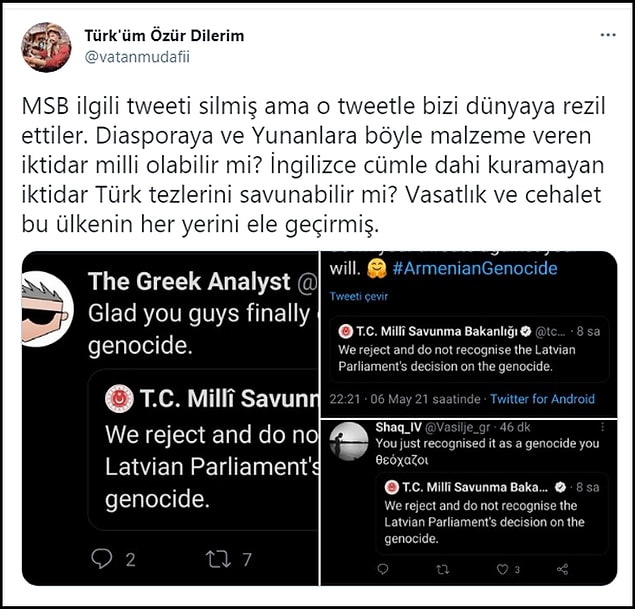This screenshot has width=635, height=609.
Task: Open the #ArmenianGenocide hashtag
Action: coord(475,268)
